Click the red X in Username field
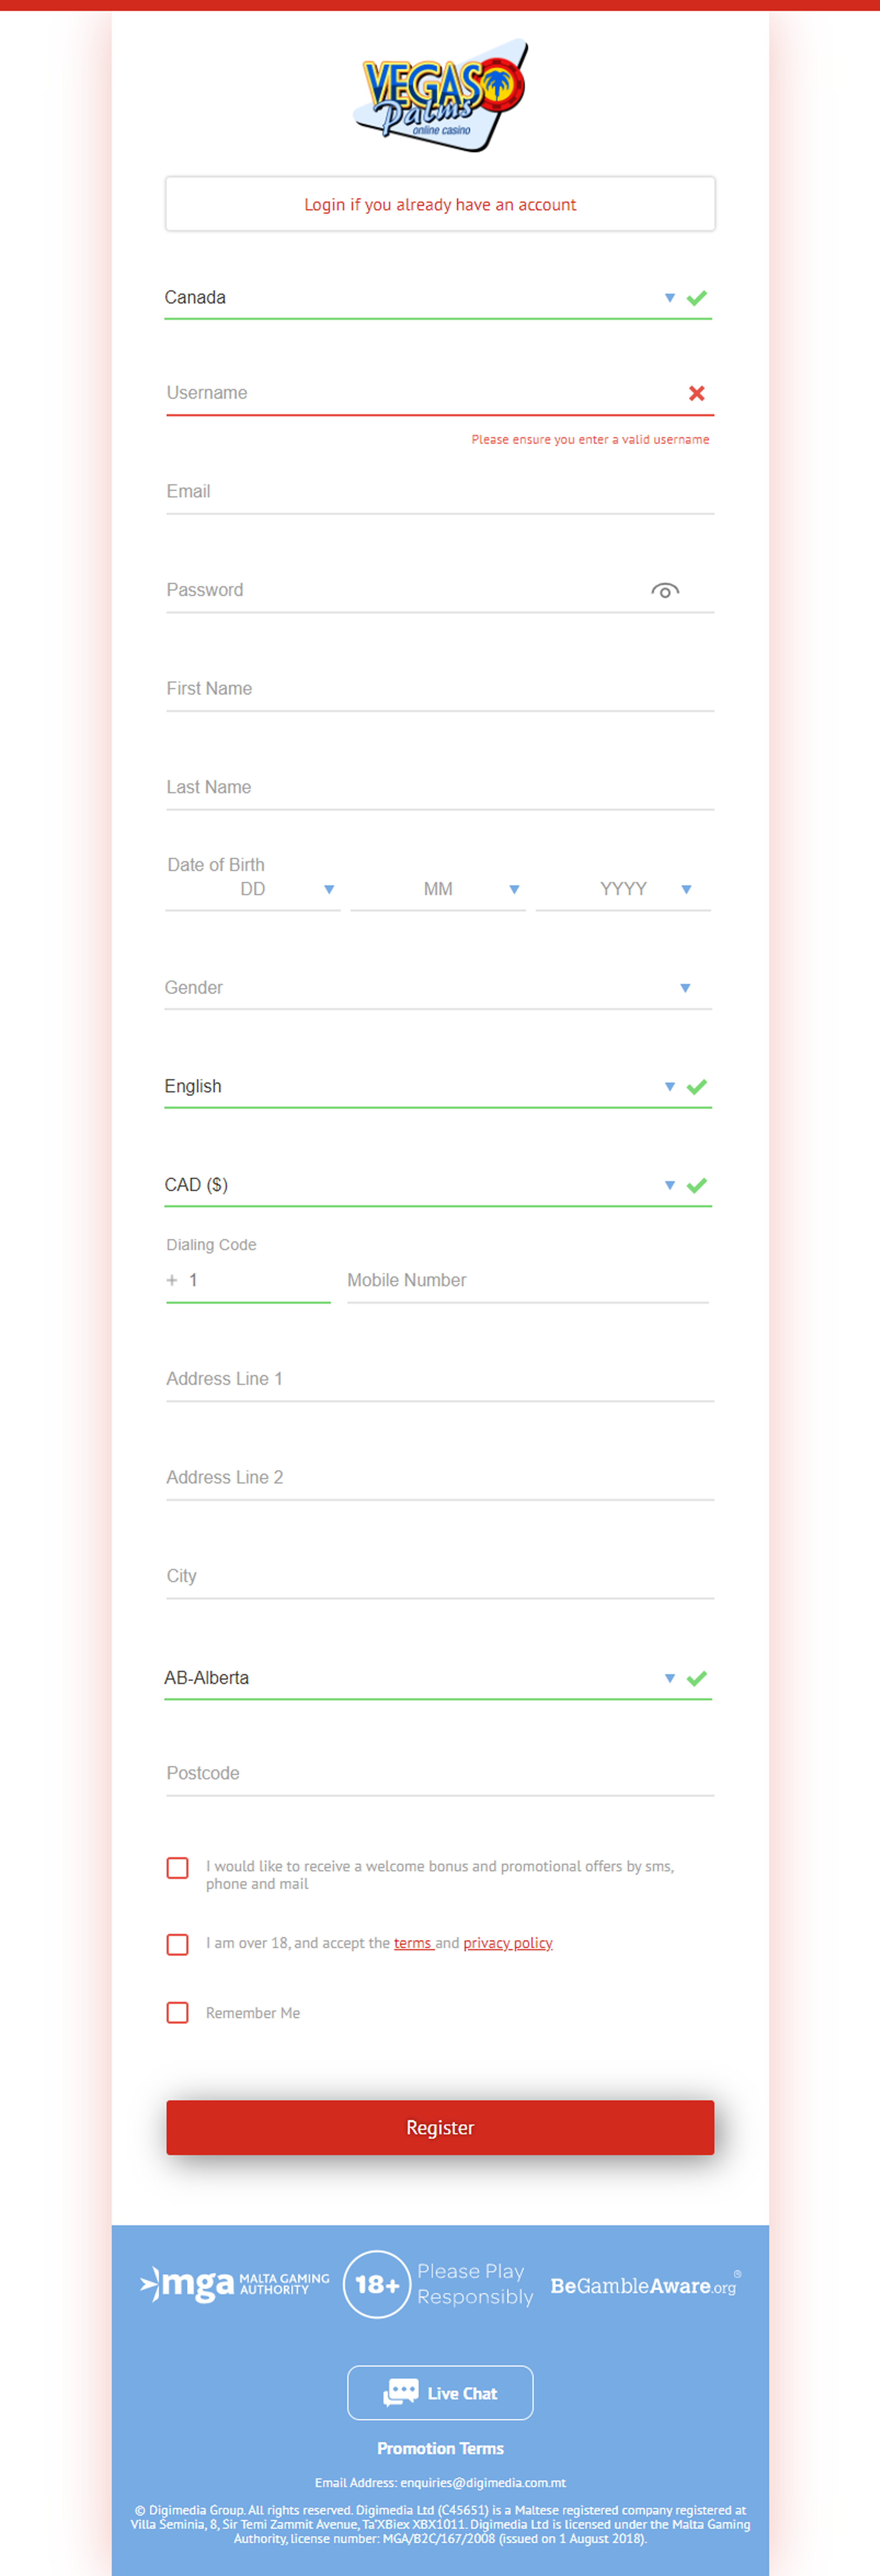The width and height of the screenshot is (880, 2576). [x=697, y=393]
